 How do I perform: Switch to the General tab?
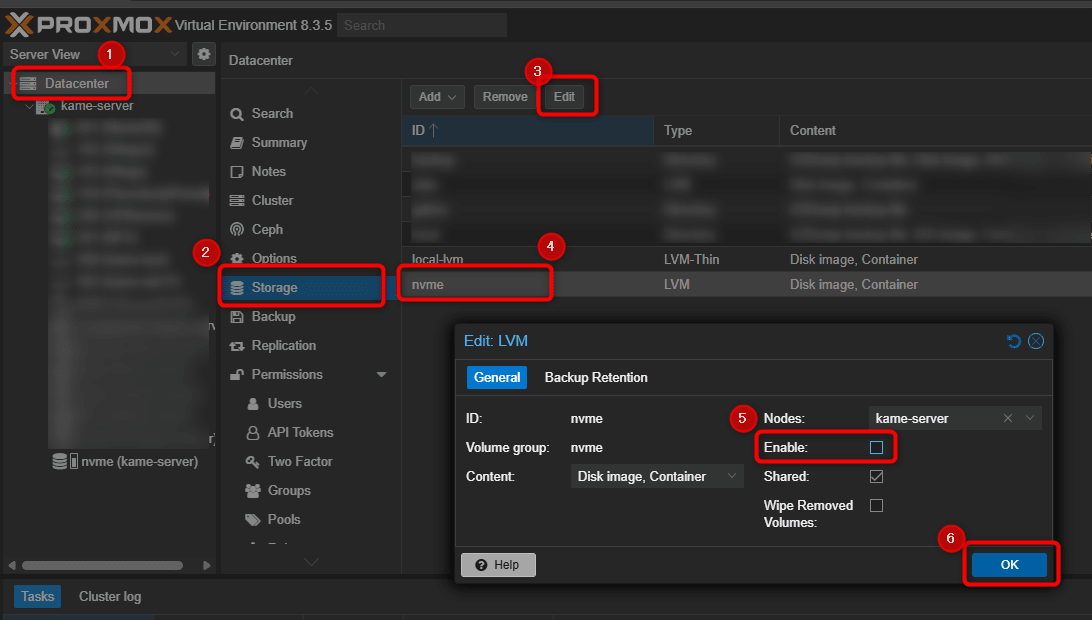click(x=497, y=378)
